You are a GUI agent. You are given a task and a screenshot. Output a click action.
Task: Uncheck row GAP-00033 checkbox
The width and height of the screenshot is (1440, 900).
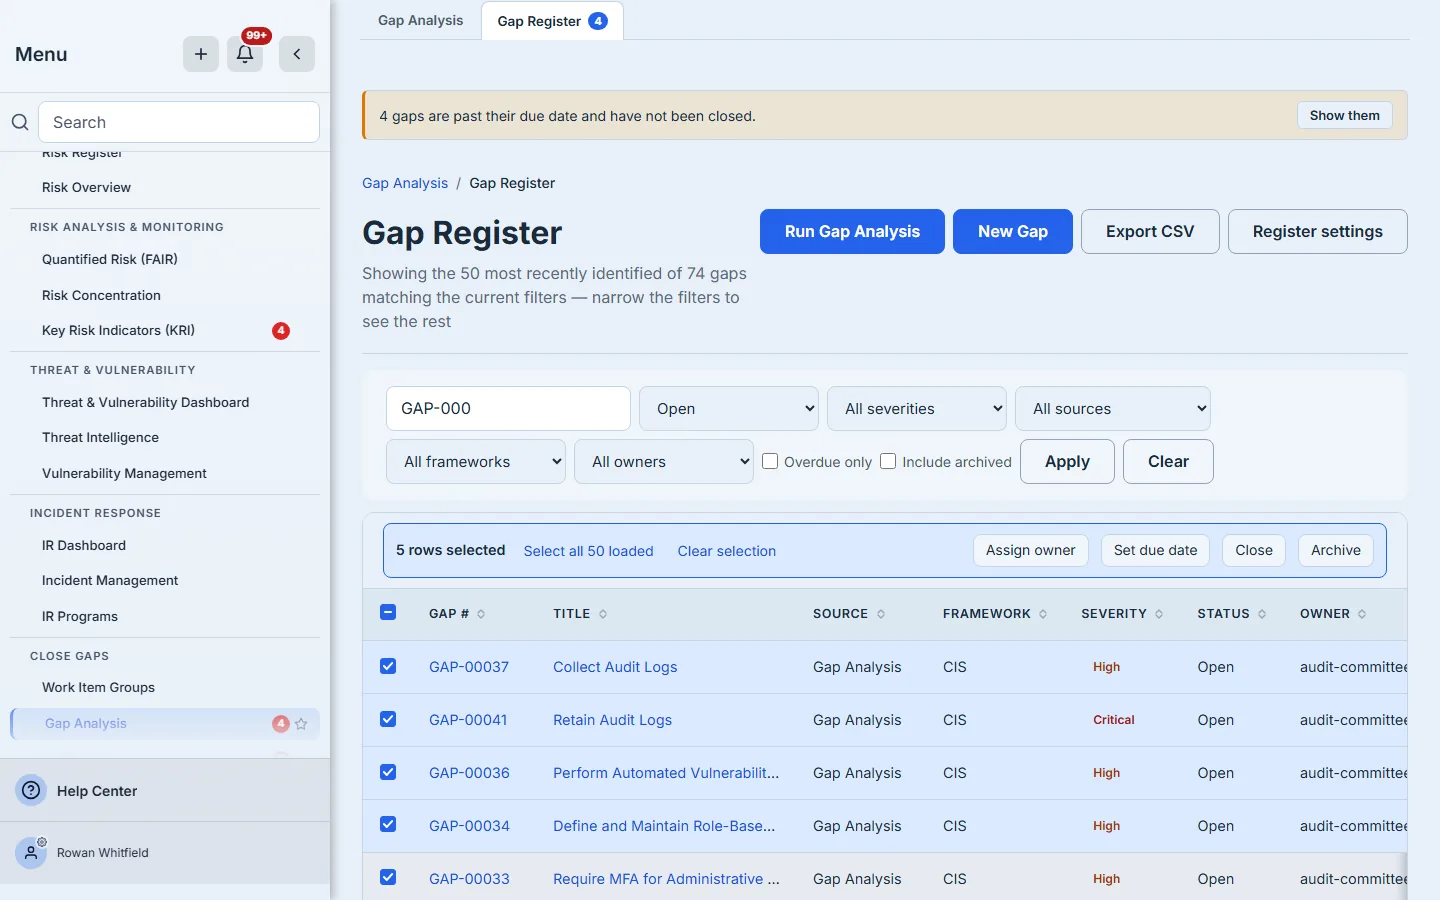[388, 877]
